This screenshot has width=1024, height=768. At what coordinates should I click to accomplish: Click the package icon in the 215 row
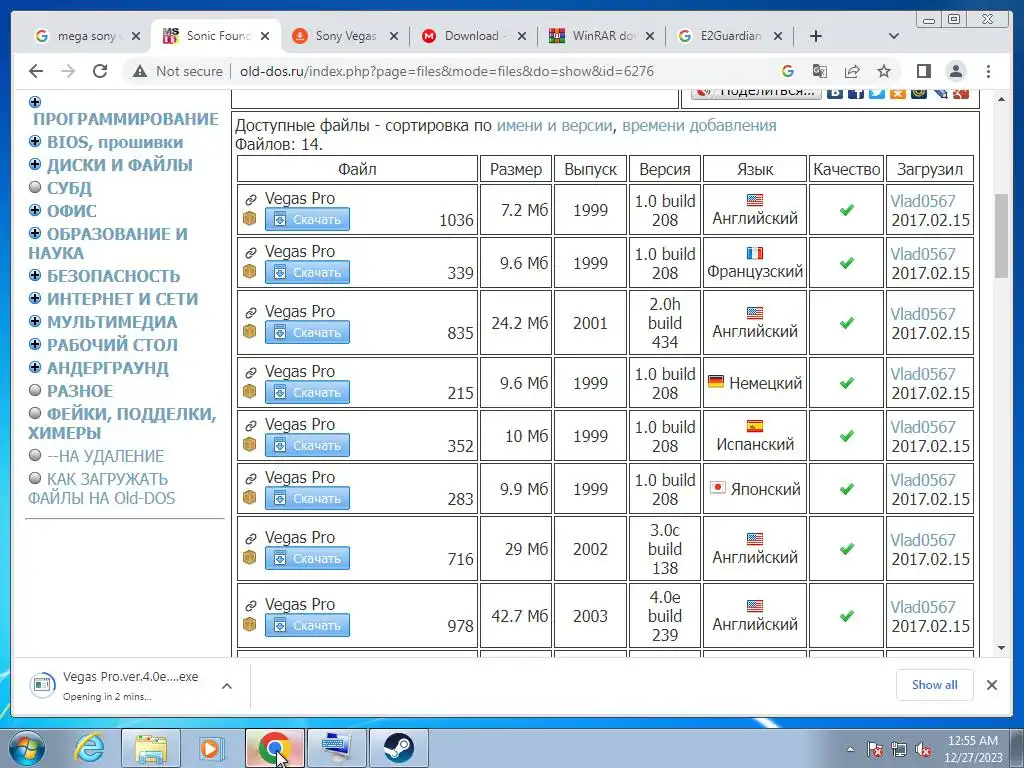(x=249, y=392)
